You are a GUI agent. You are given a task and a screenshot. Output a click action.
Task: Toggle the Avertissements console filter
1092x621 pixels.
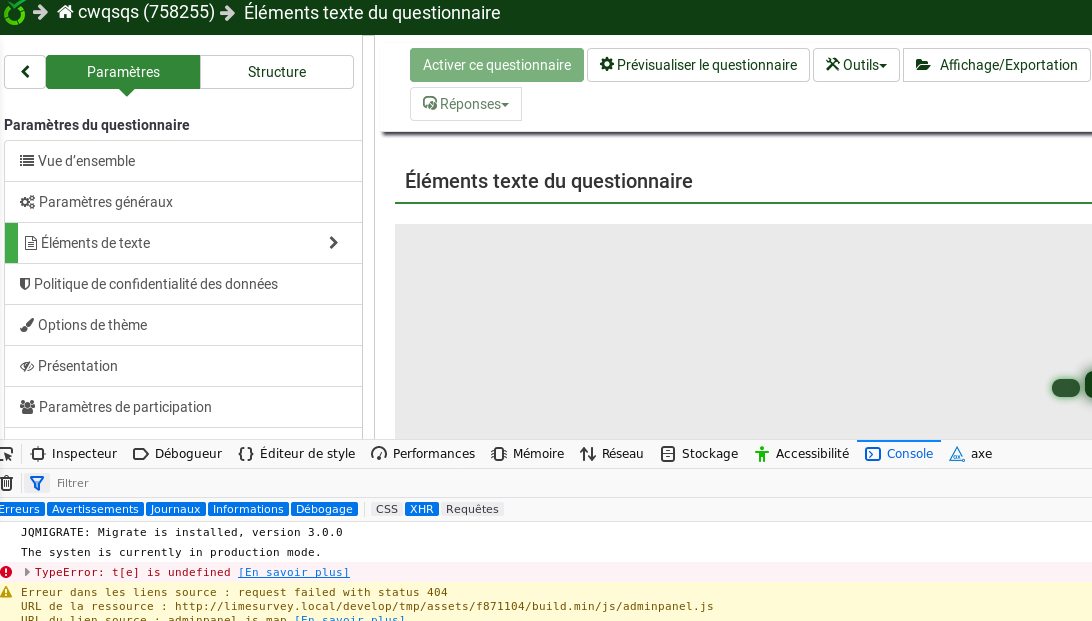point(95,509)
